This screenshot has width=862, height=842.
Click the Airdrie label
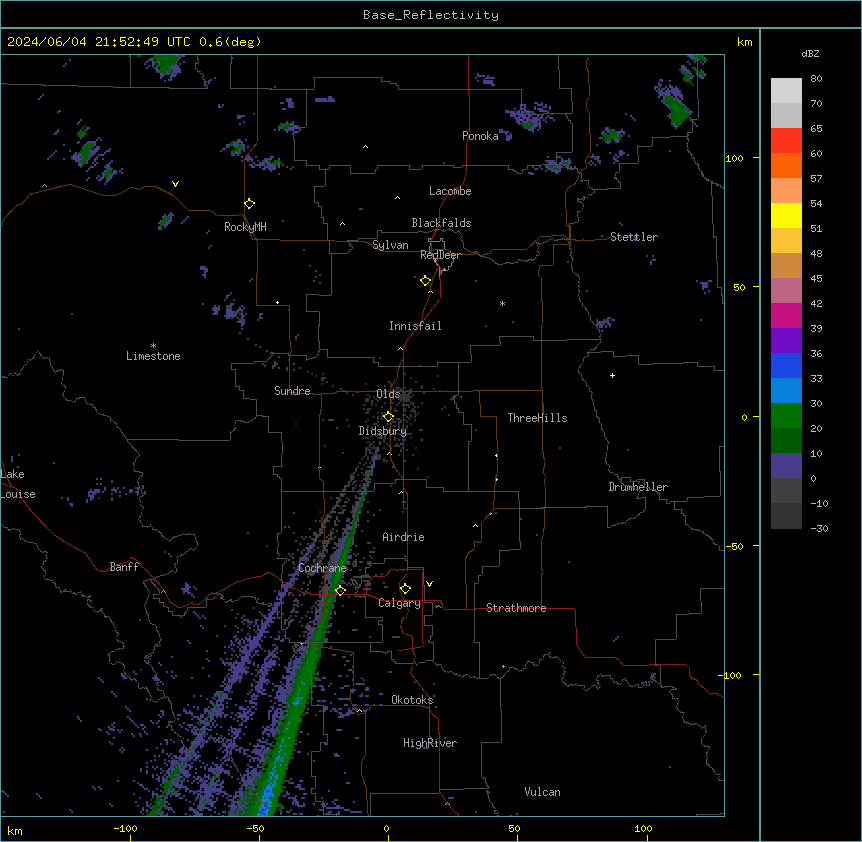point(403,537)
